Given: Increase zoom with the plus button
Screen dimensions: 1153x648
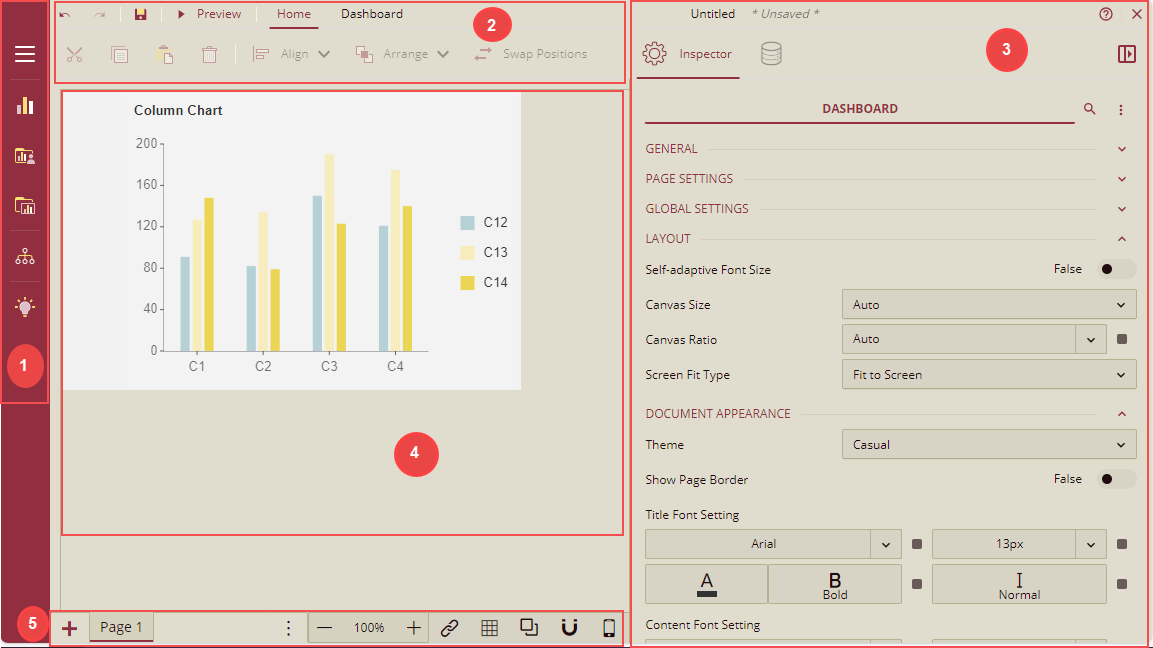Looking at the screenshot, I should click(413, 627).
